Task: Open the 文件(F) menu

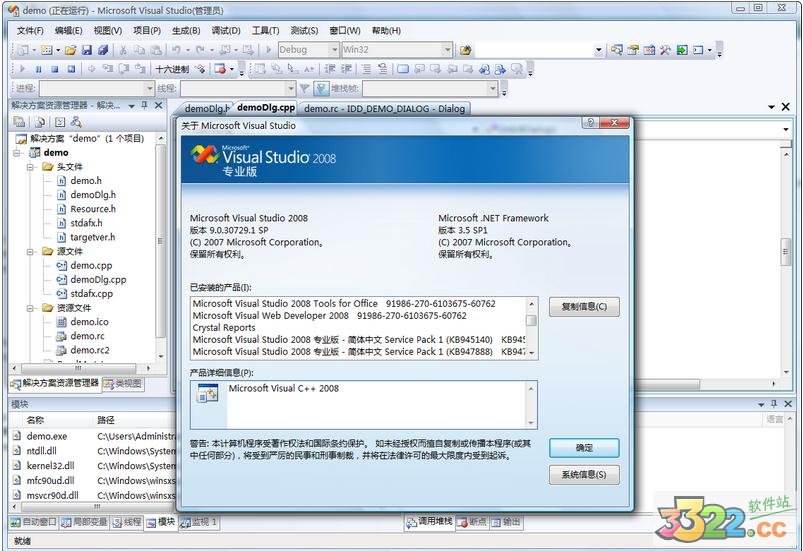Action: pyautogui.click(x=30, y=31)
